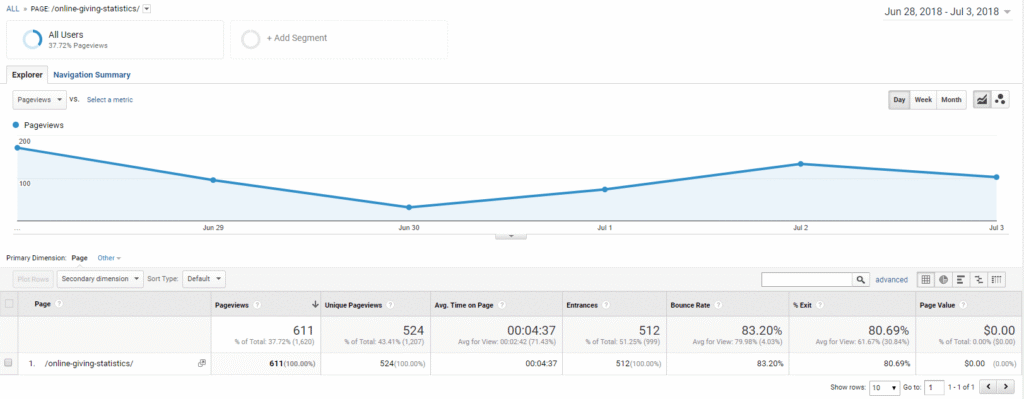Click in the table search field
This screenshot has height=399, width=1024.
tap(807, 279)
